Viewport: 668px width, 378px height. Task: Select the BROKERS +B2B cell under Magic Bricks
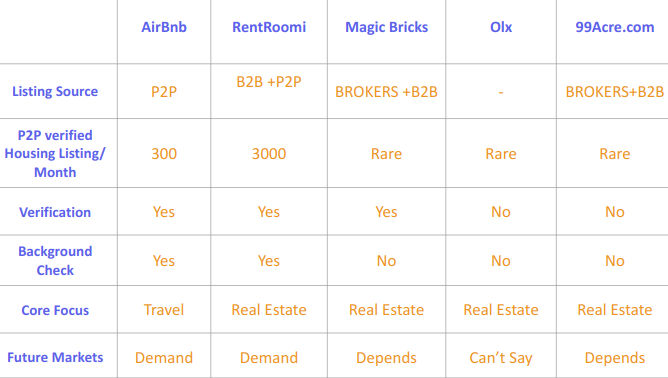386,92
